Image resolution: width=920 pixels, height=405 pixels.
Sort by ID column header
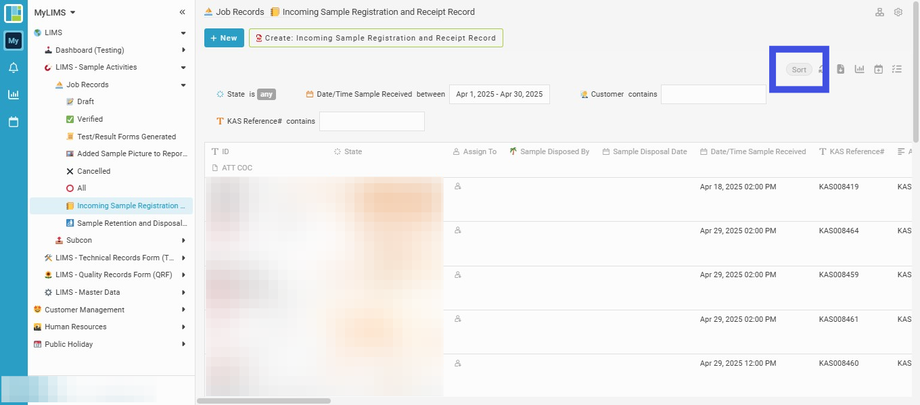pos(221,151)
